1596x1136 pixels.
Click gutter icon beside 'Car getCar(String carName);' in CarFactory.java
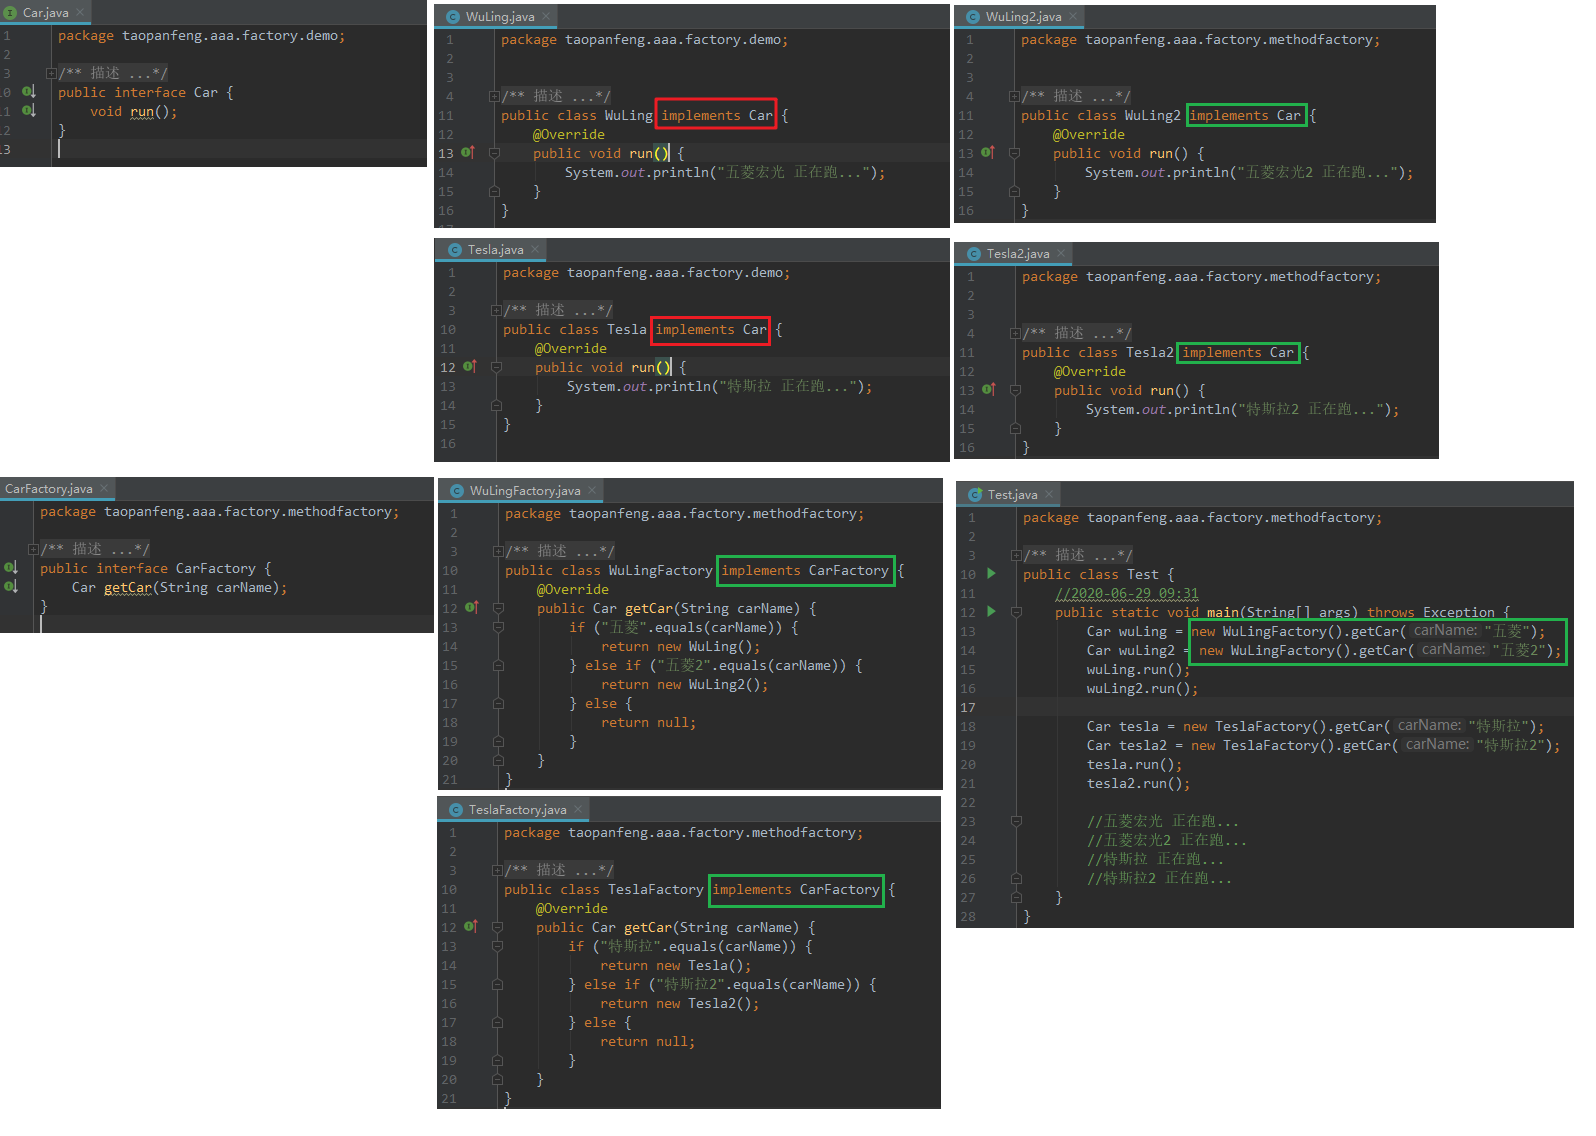coord(11,587)
